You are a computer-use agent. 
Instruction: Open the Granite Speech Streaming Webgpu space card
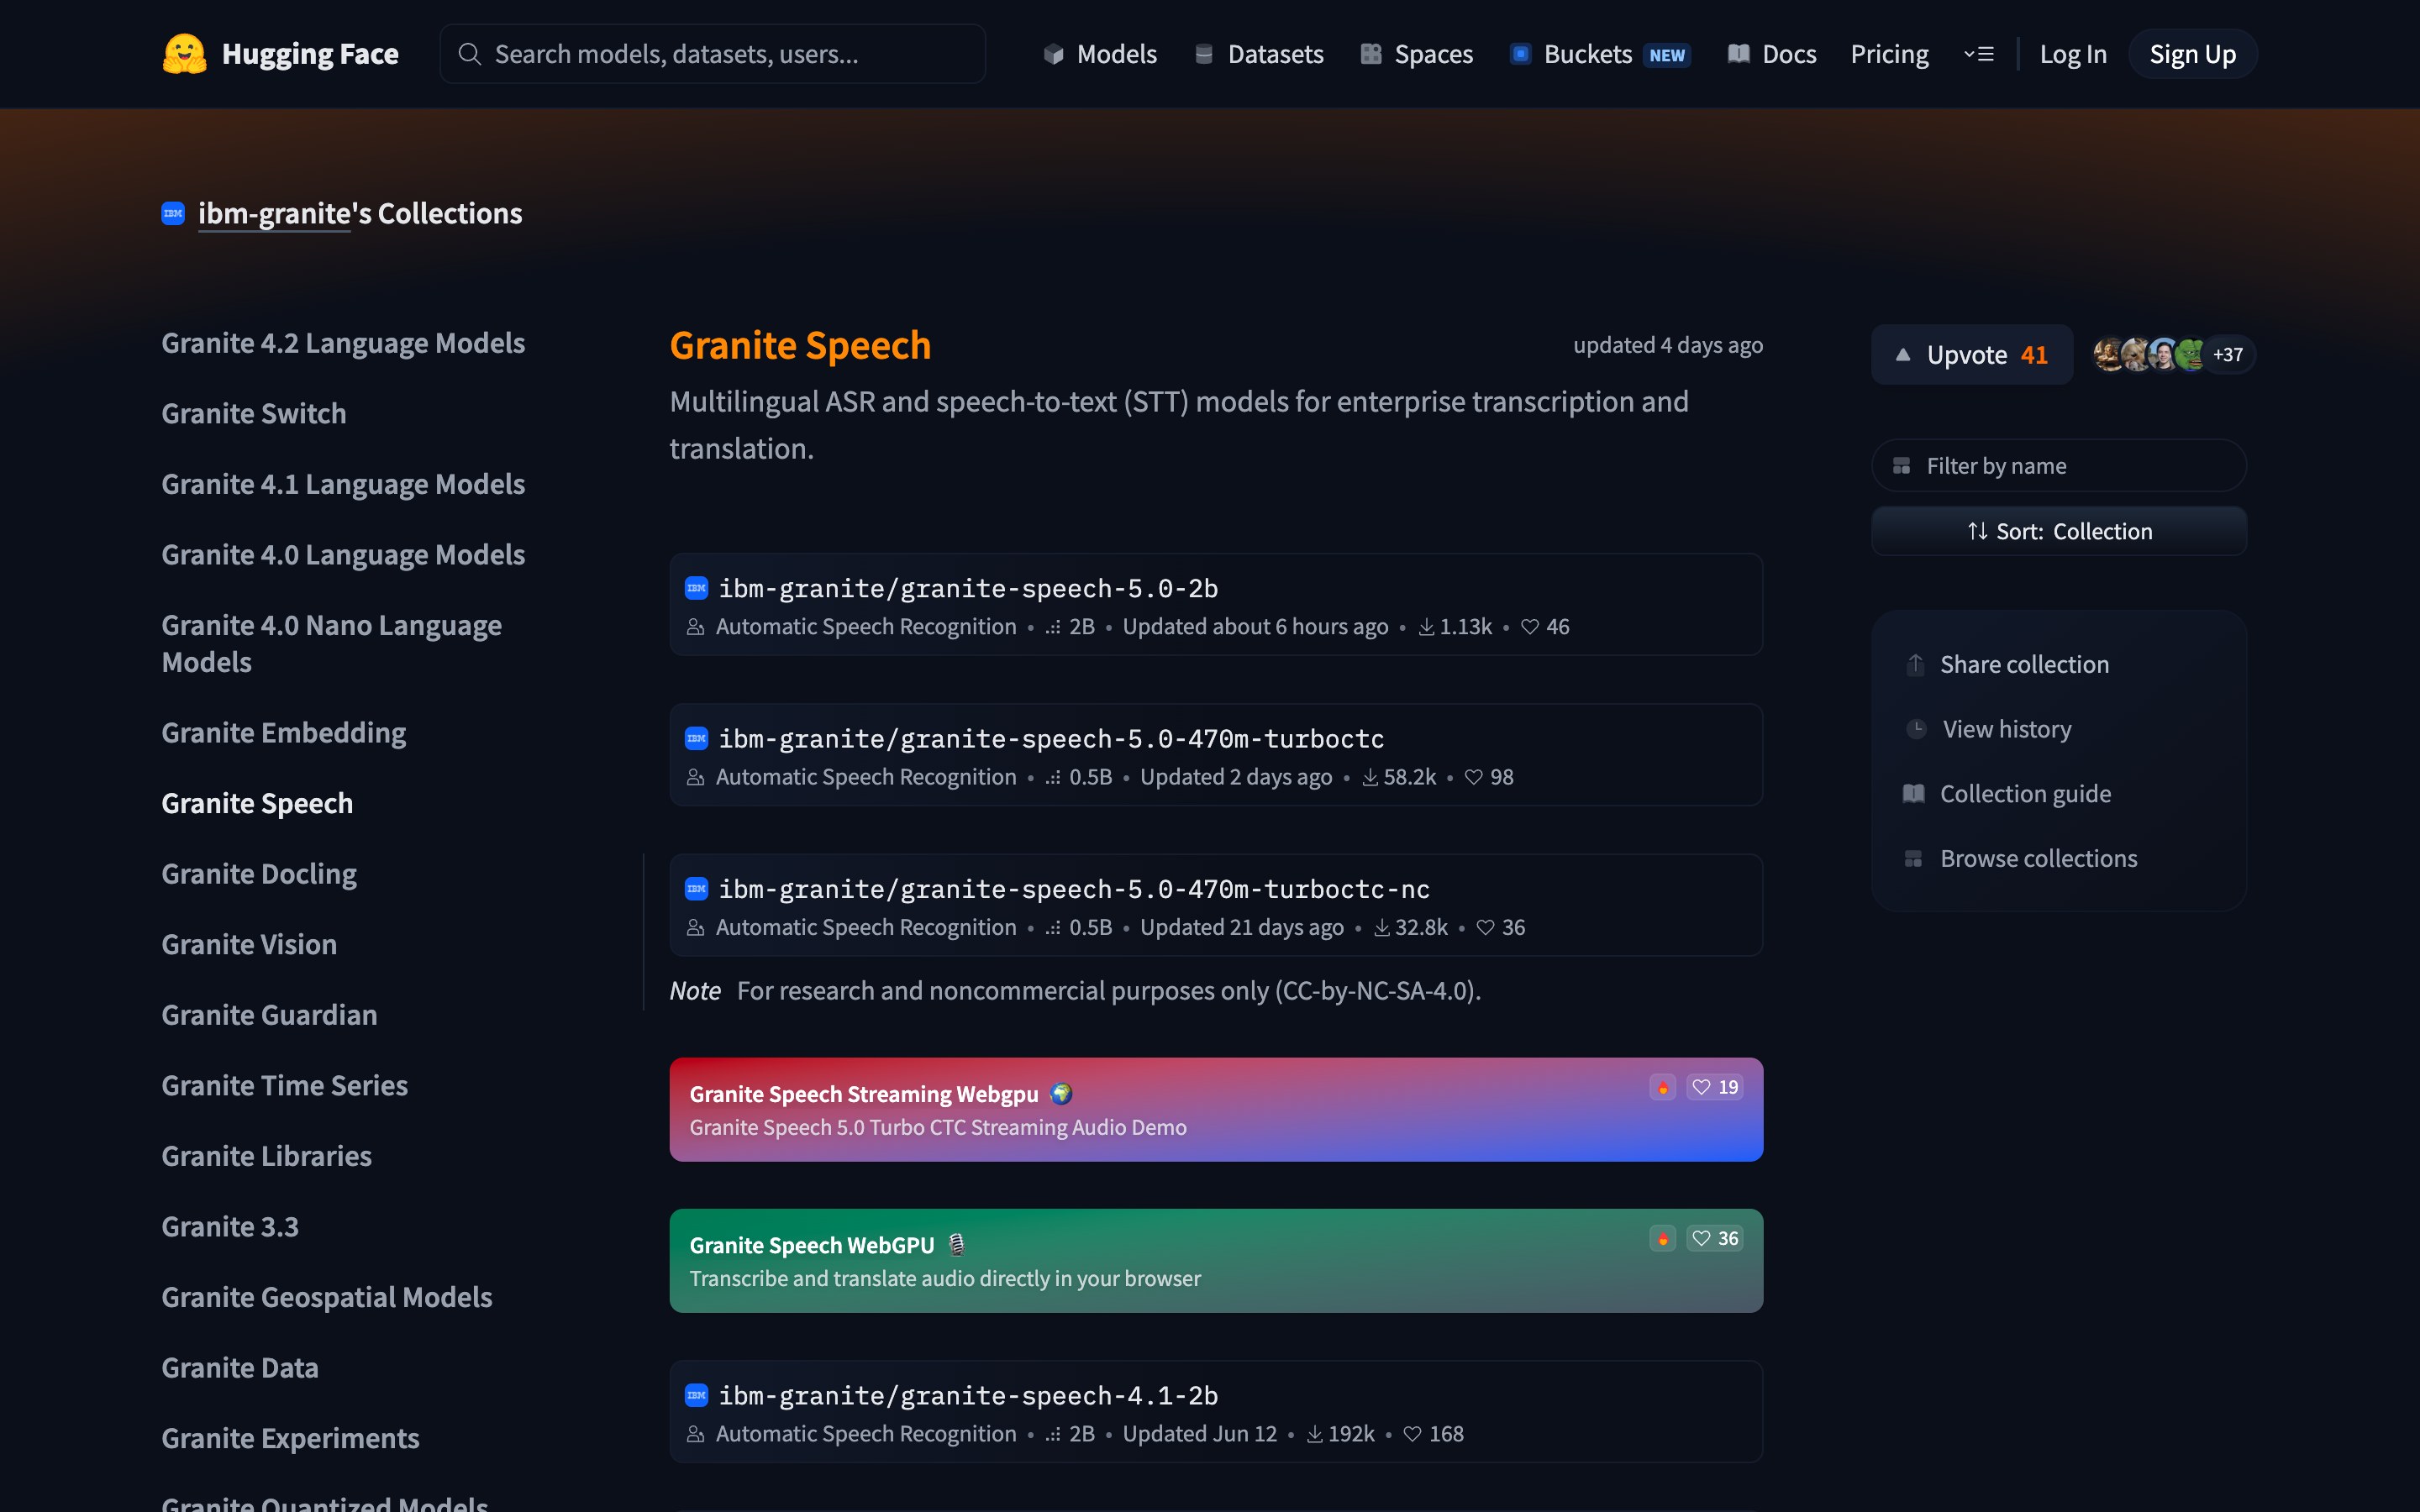pos(1216,1110)
